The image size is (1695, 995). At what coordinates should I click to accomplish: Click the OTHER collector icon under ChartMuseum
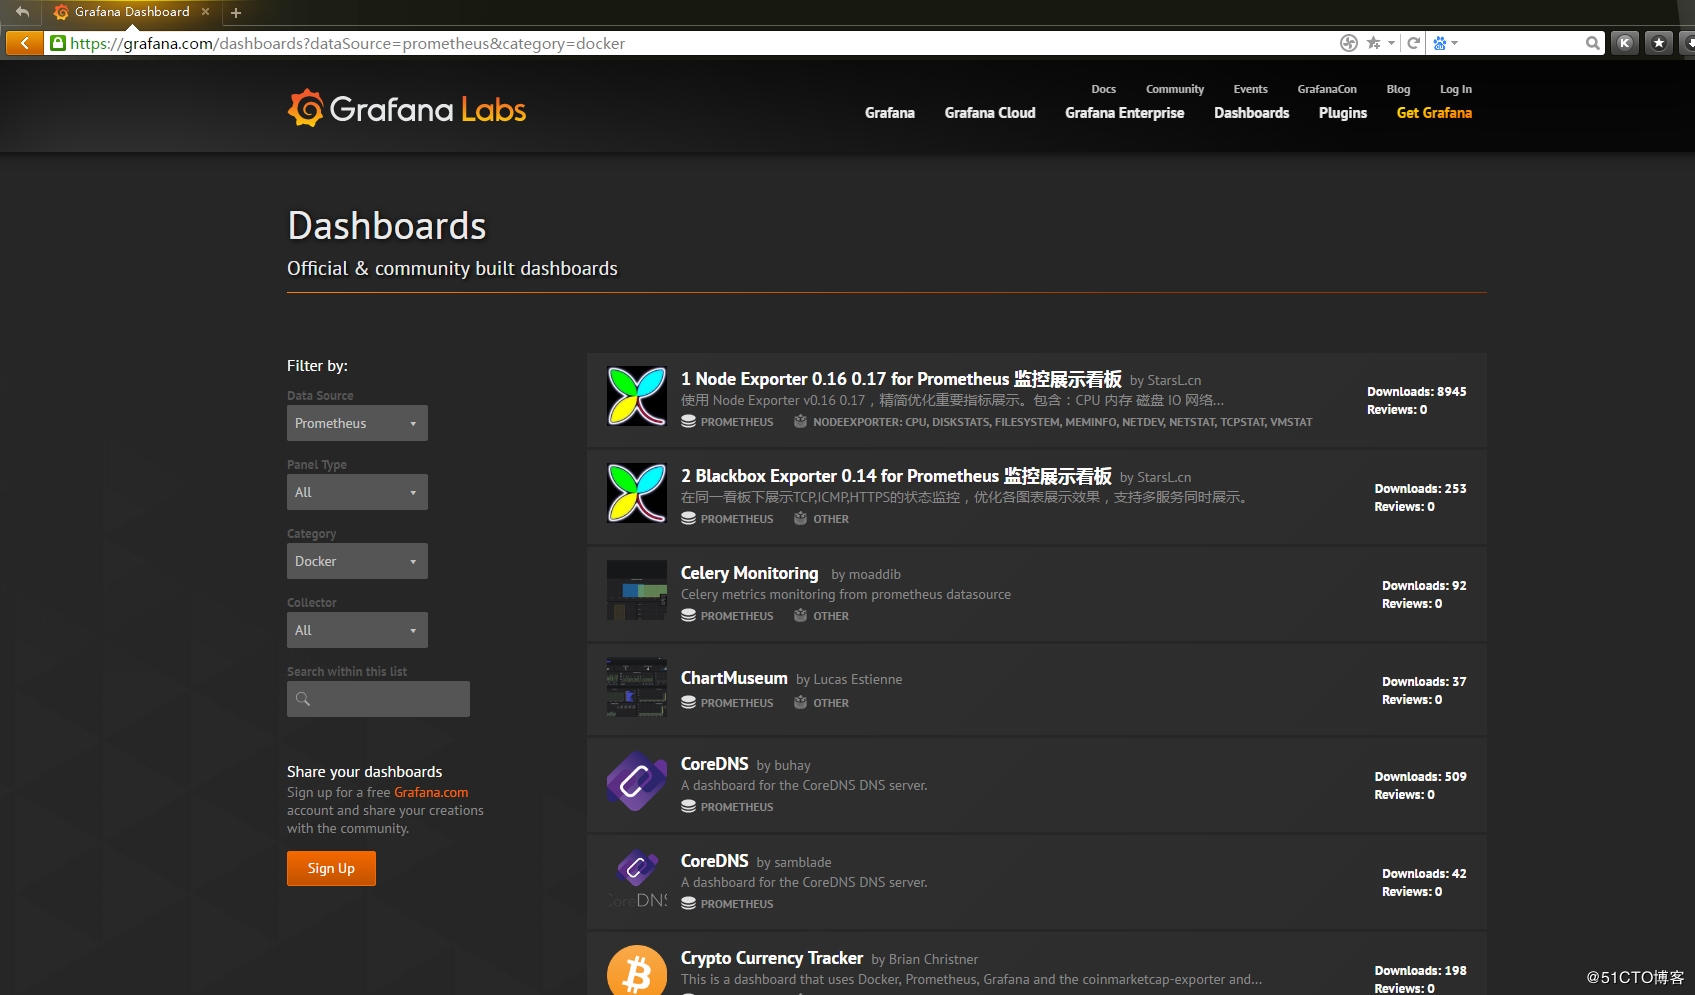tap(800, 702)
